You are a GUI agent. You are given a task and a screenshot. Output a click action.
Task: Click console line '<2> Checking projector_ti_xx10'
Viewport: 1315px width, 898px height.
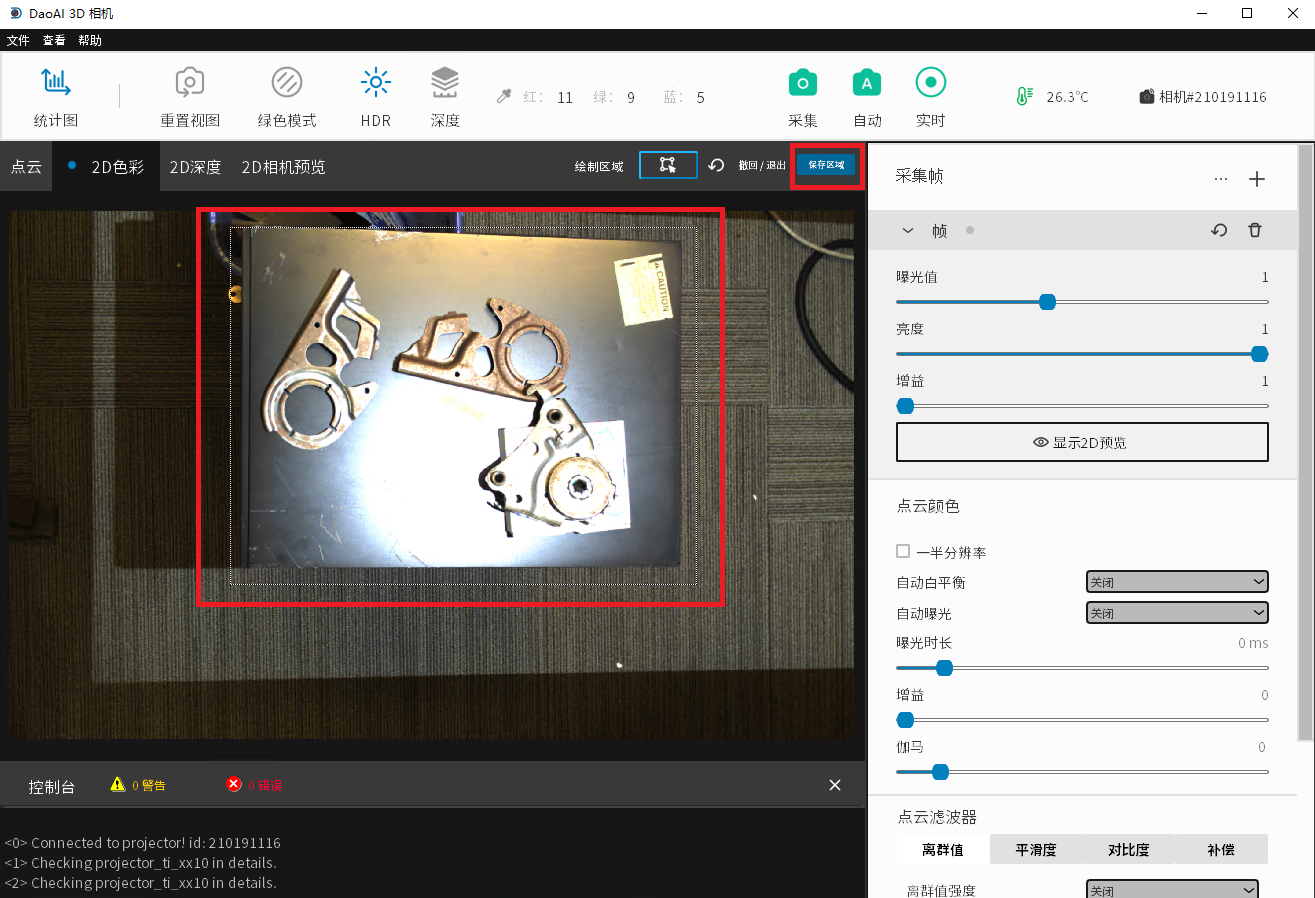click(x=140, y=883)
